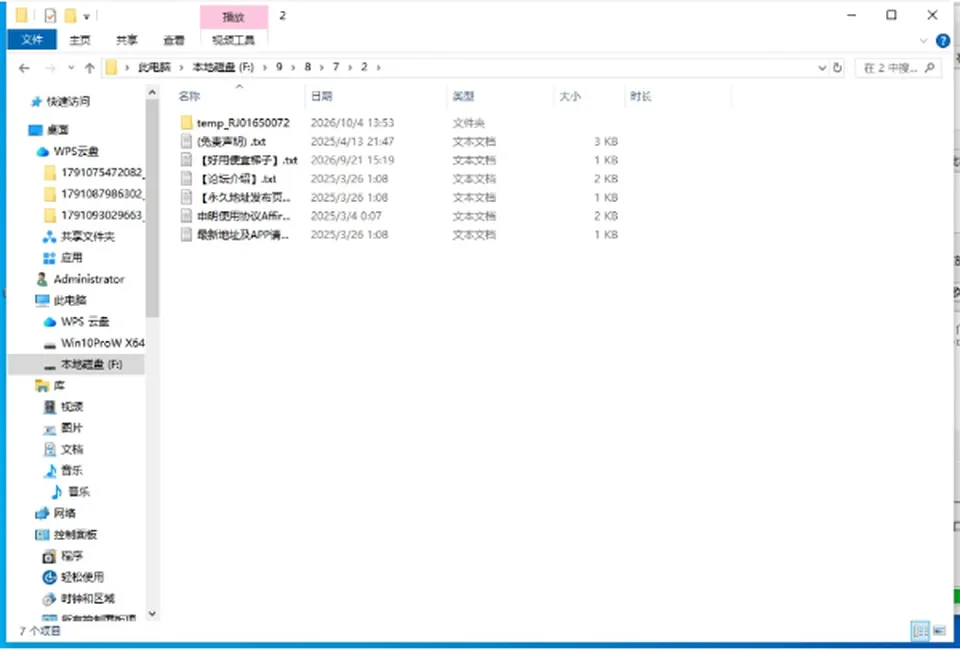Switch to the details view layout button
The width and height of the screenshot is (960, 650).
coord(920,631)
